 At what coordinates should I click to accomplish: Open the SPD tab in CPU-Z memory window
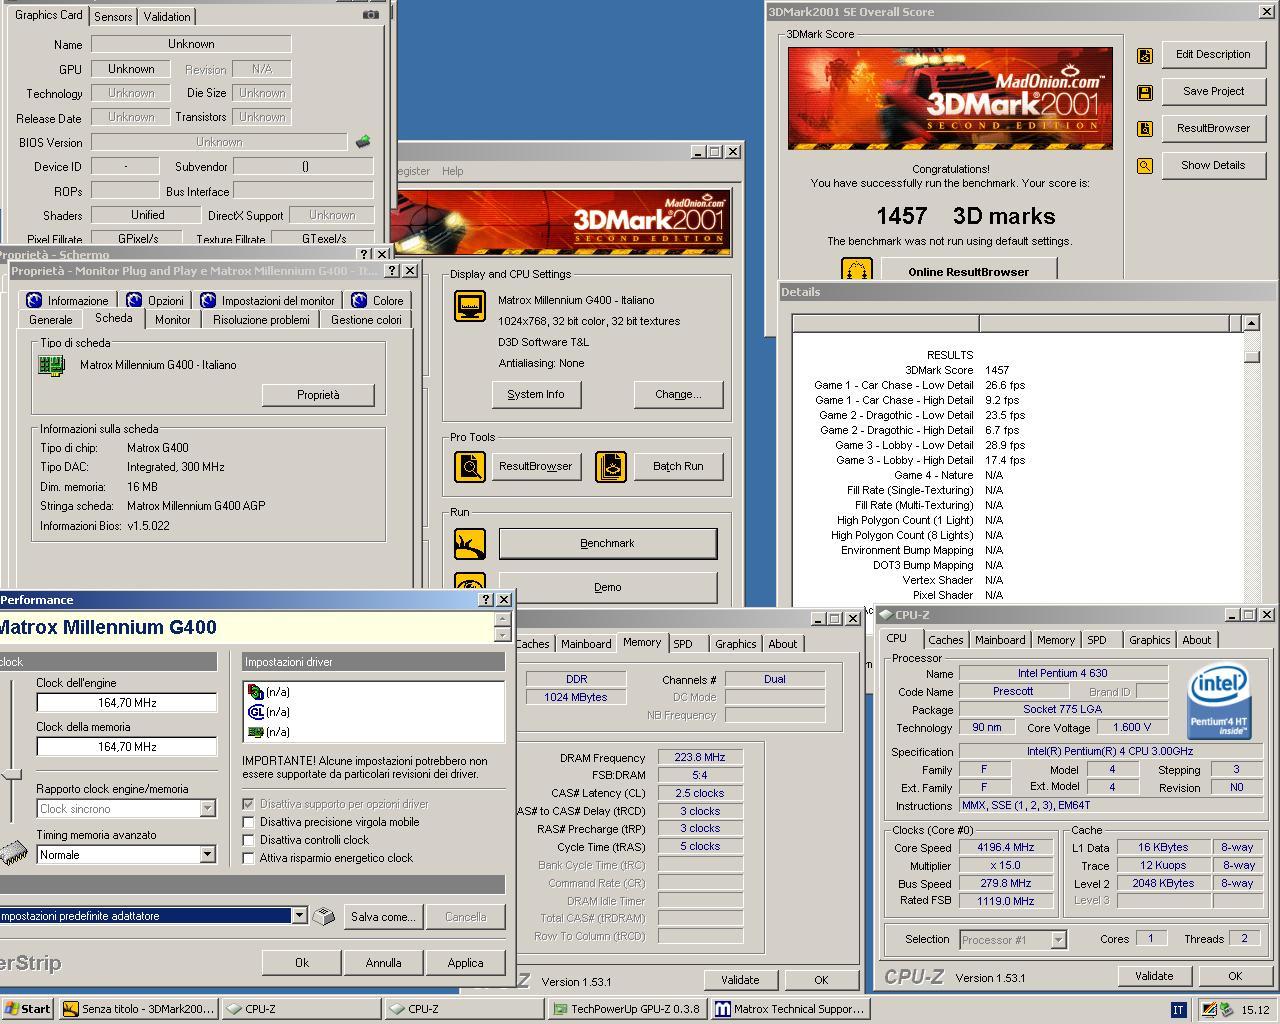tap(683, 644)
